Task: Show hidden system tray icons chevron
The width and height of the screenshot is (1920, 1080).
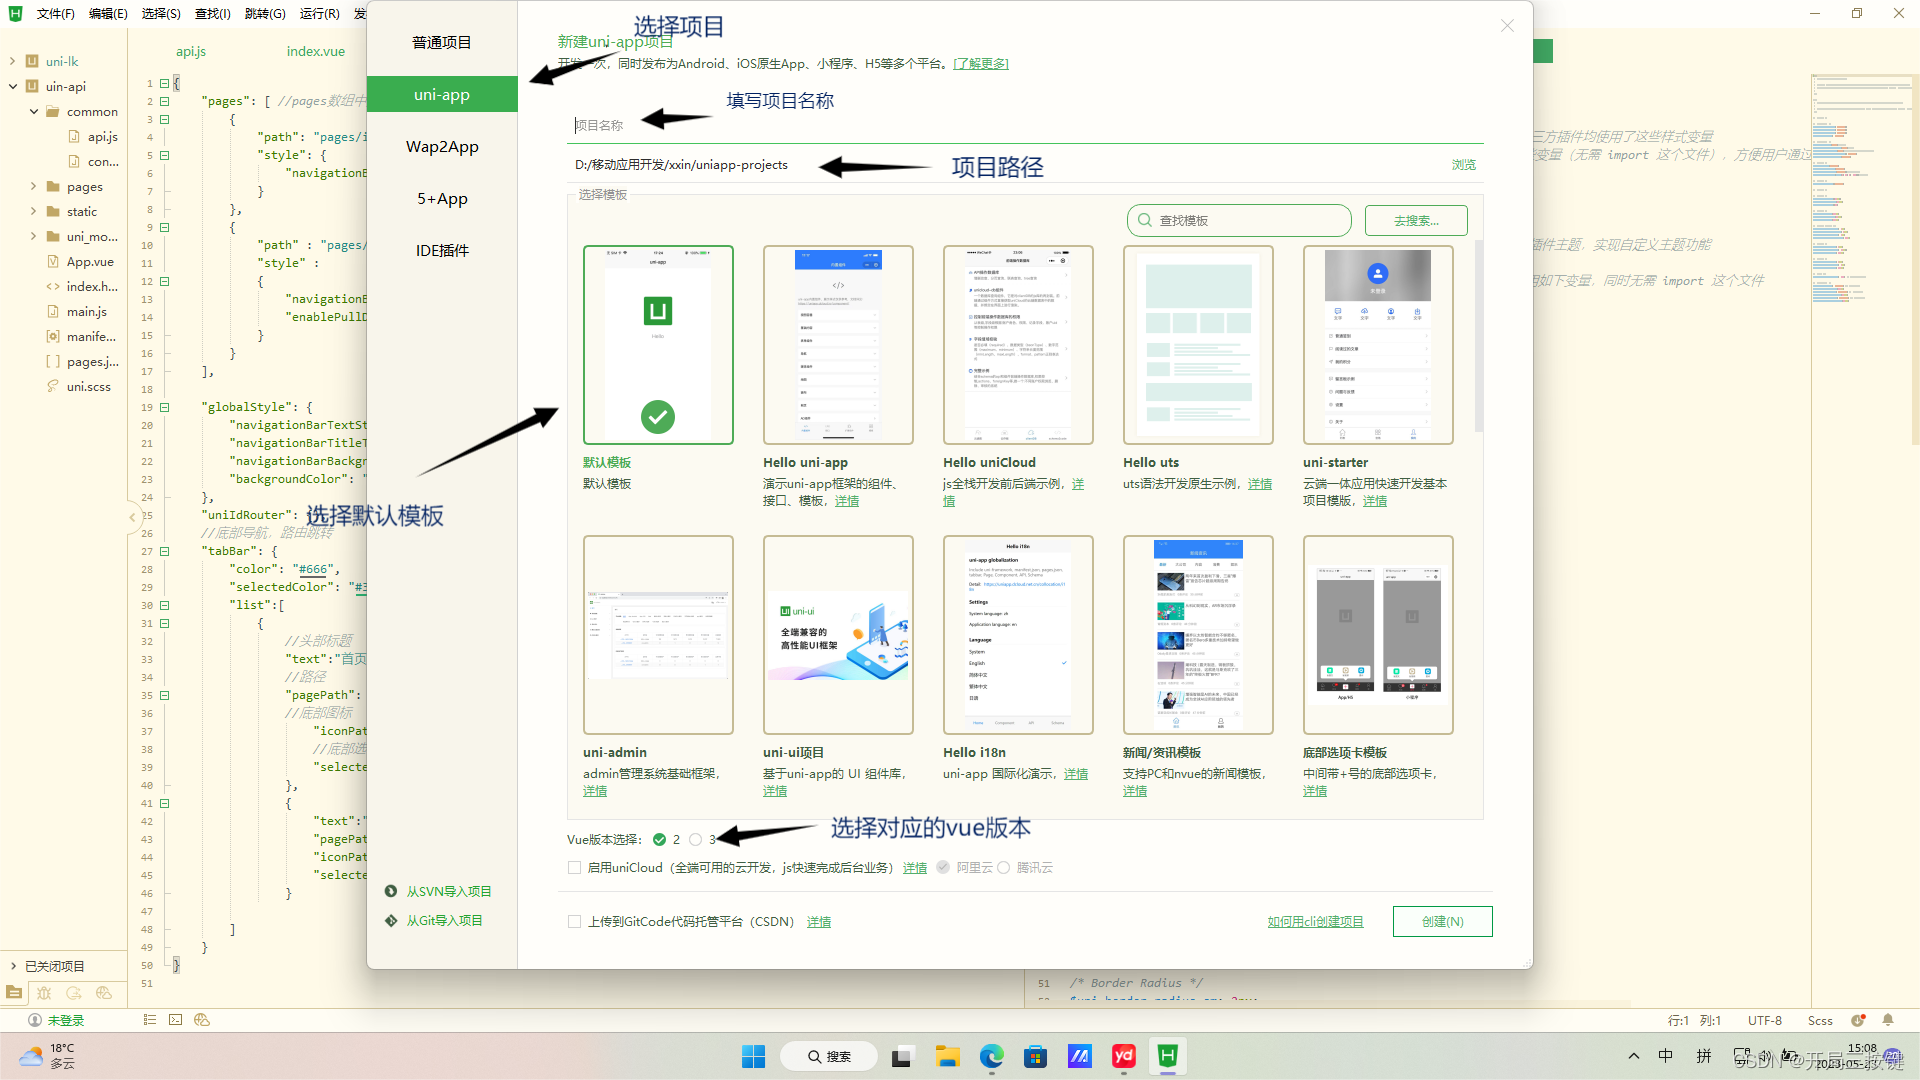Action: (1634, 1056)
